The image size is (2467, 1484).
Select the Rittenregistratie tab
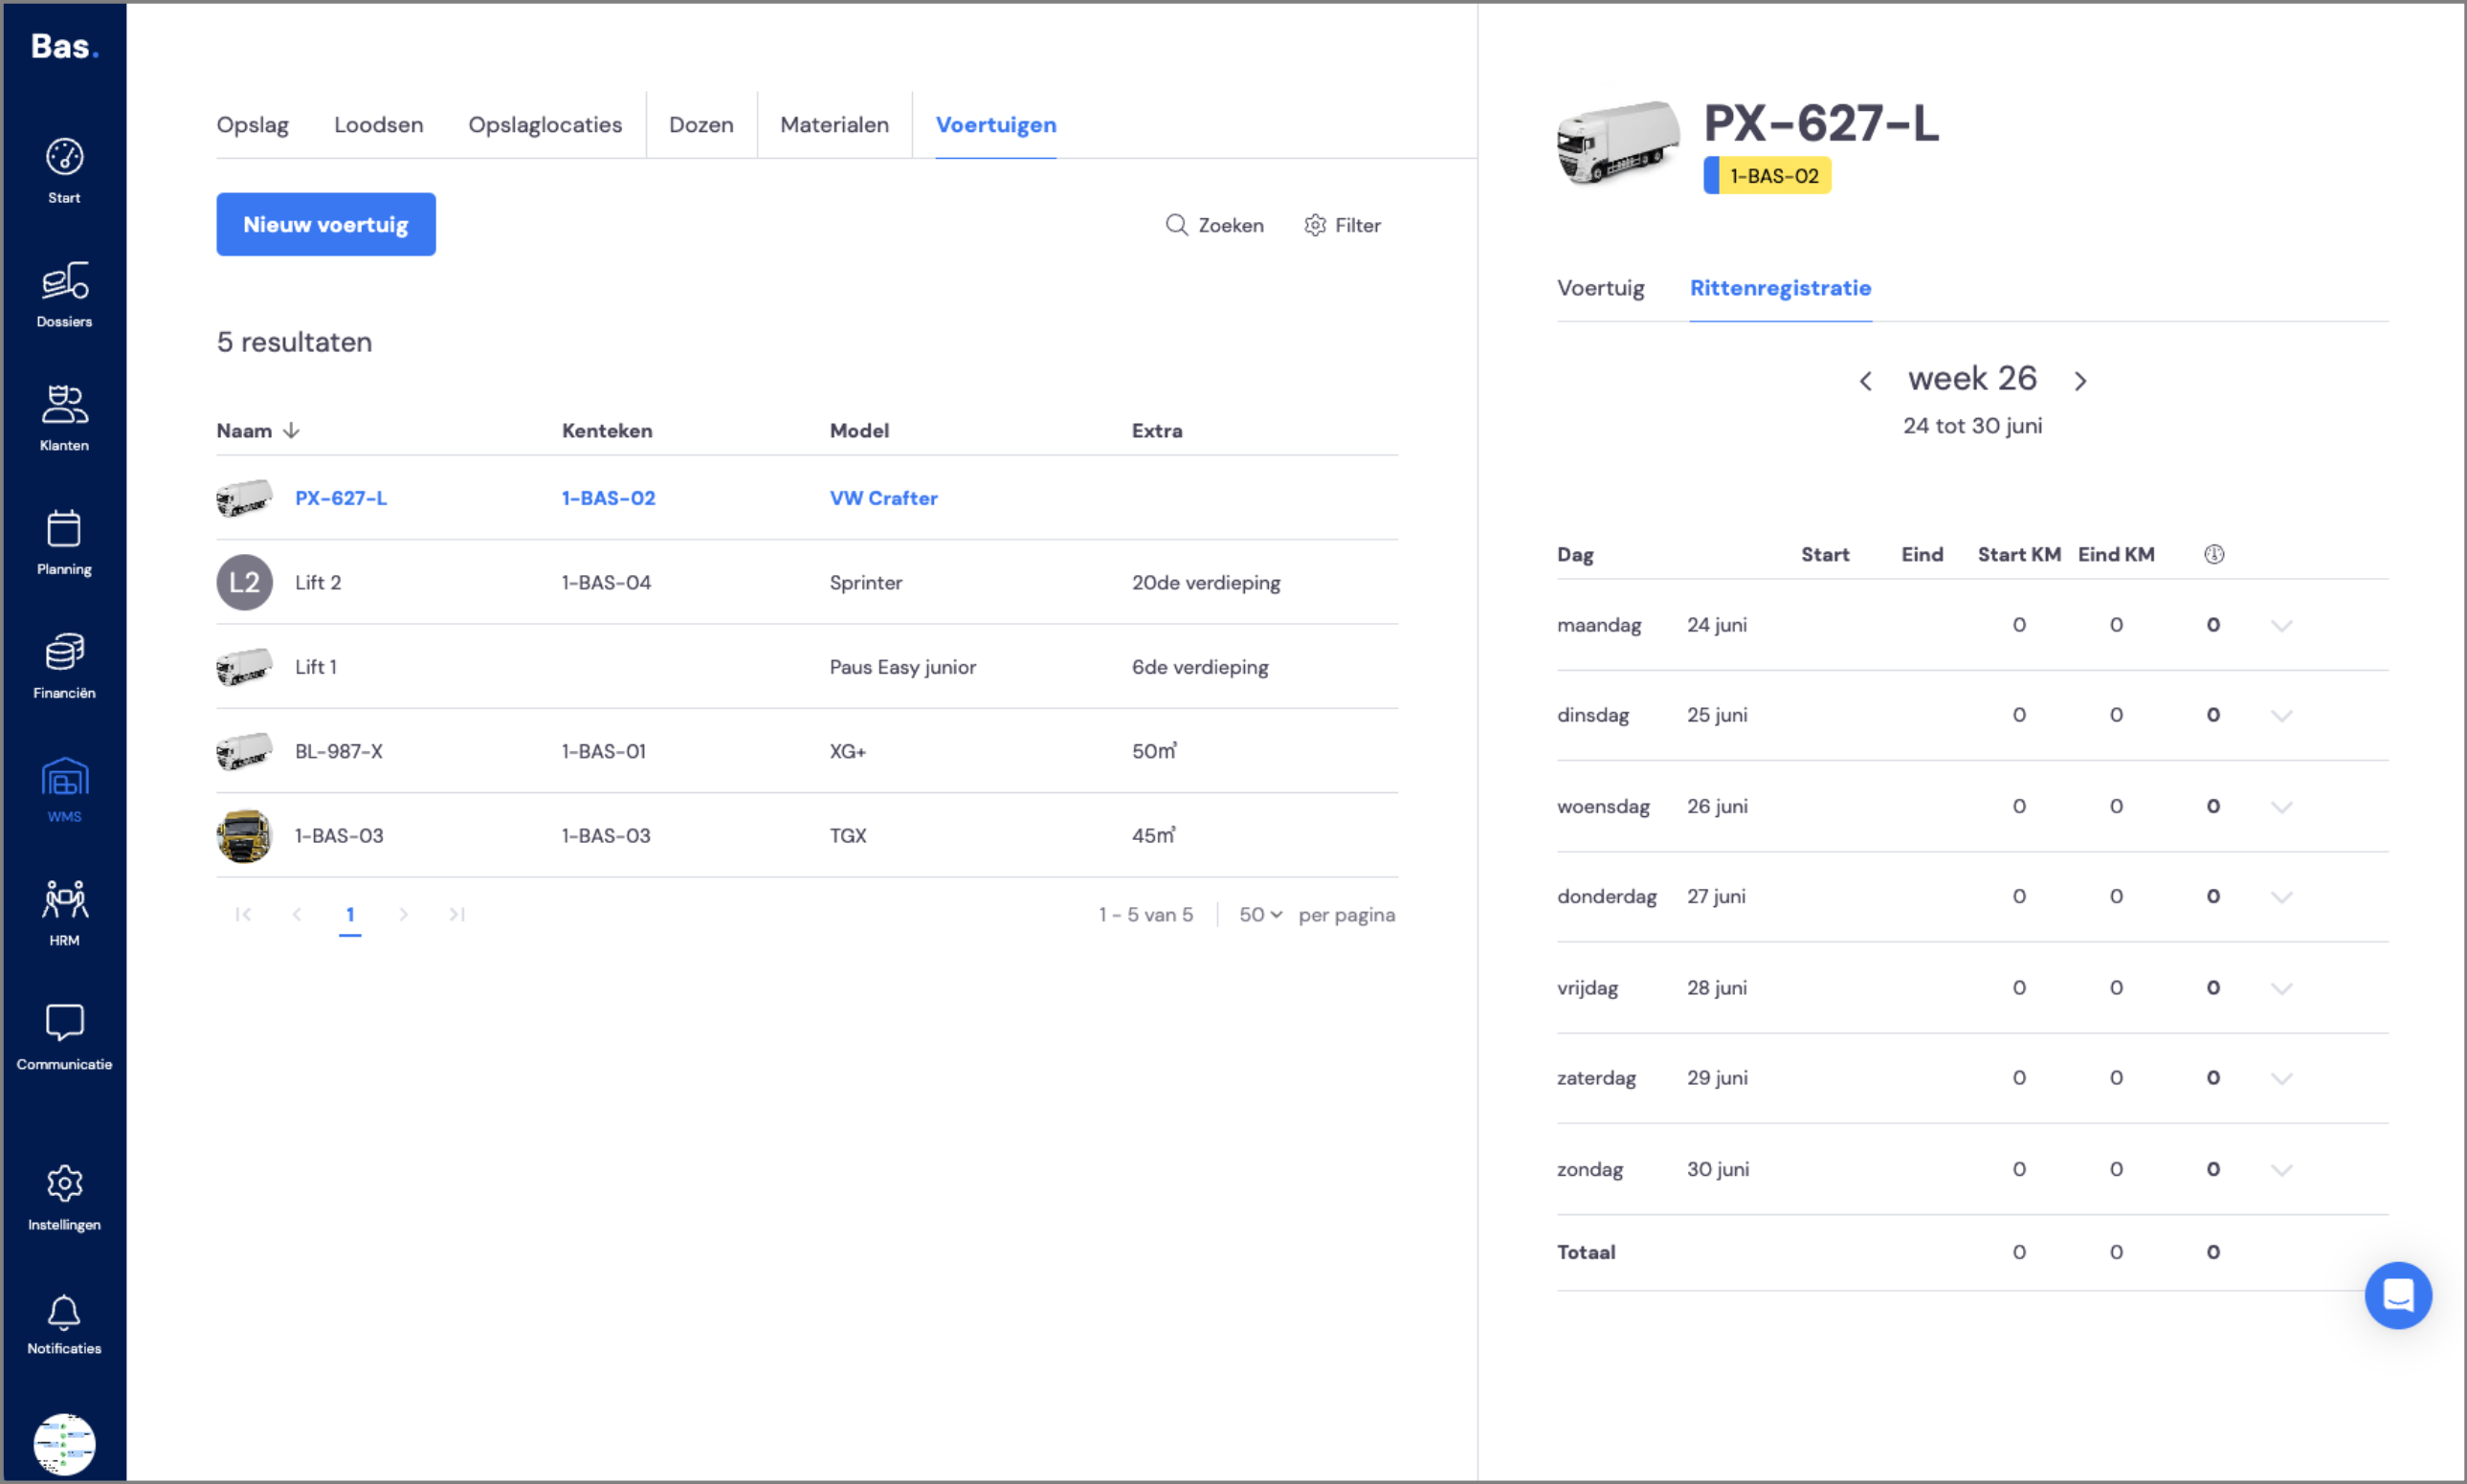click(1781, 288)
